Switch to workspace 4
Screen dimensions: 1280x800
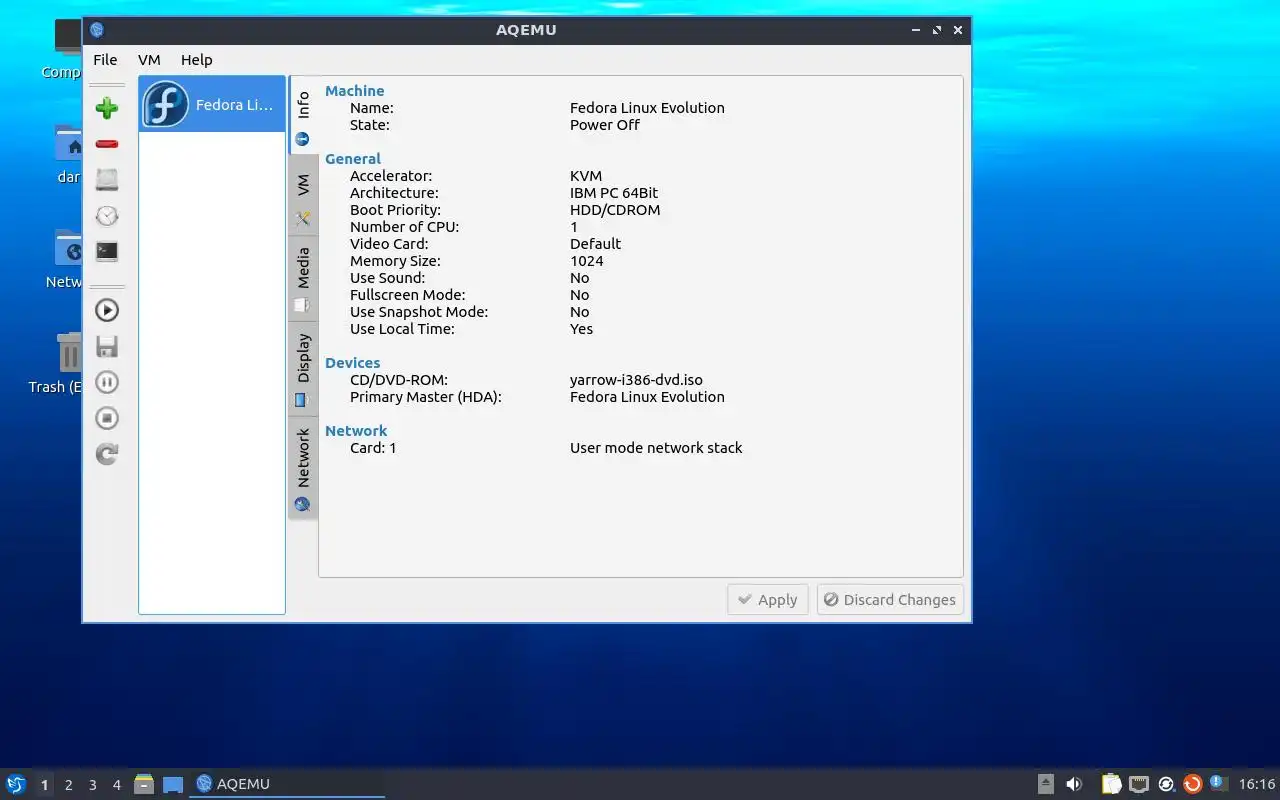click(116, 785)
